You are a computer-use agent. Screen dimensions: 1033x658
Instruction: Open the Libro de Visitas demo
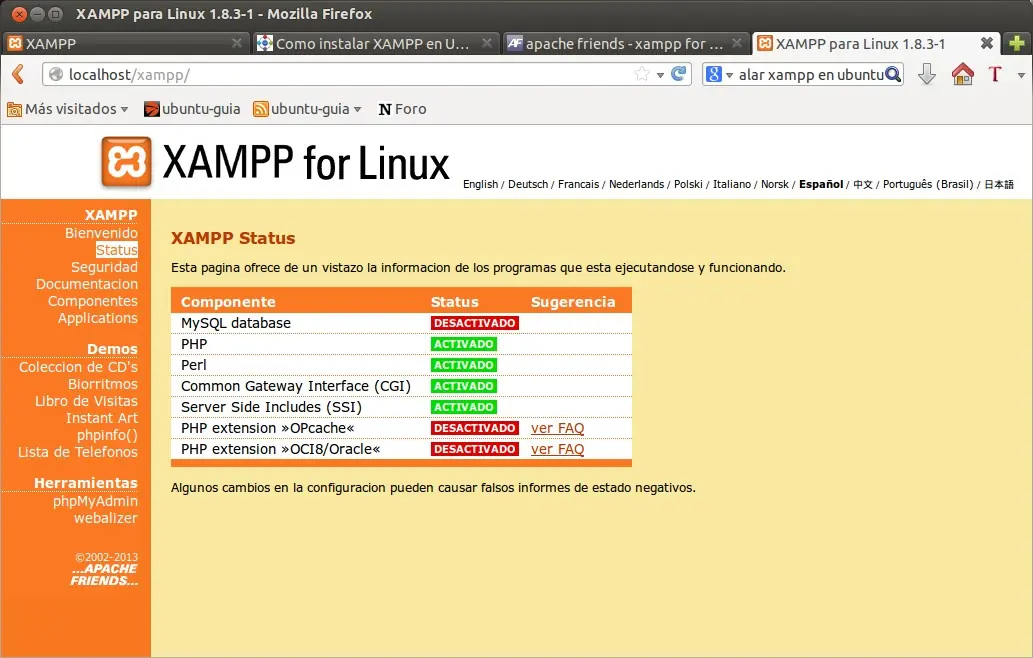click(x=86, y=401)
